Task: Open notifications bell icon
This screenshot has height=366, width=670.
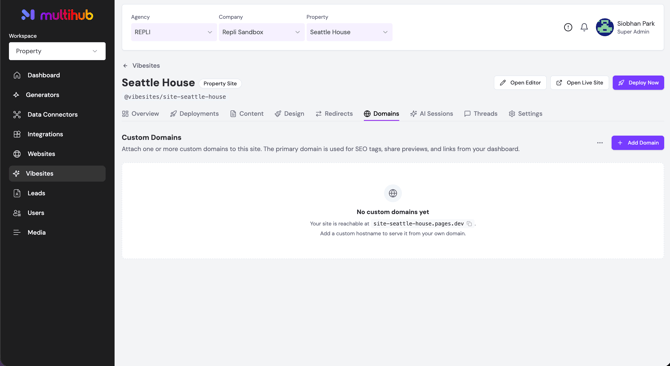Action: coord(584,27)
